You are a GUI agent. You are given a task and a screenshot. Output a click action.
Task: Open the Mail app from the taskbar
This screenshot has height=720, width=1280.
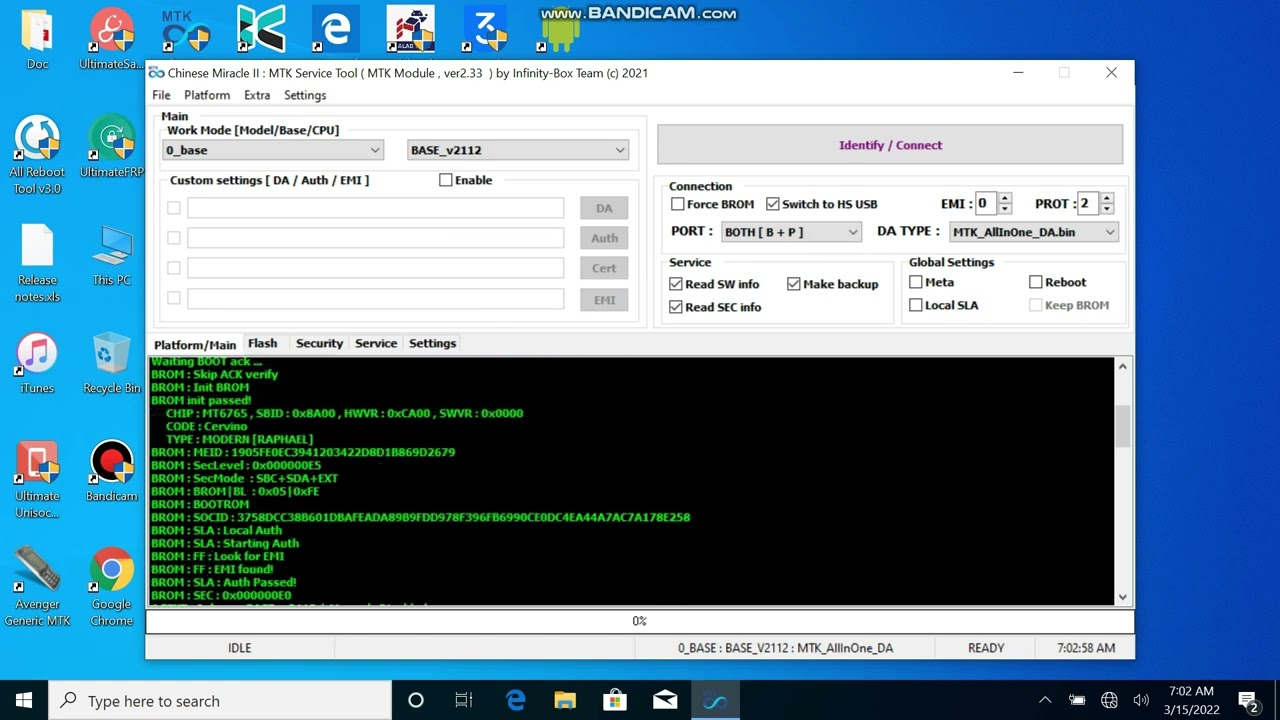[665, 701]
